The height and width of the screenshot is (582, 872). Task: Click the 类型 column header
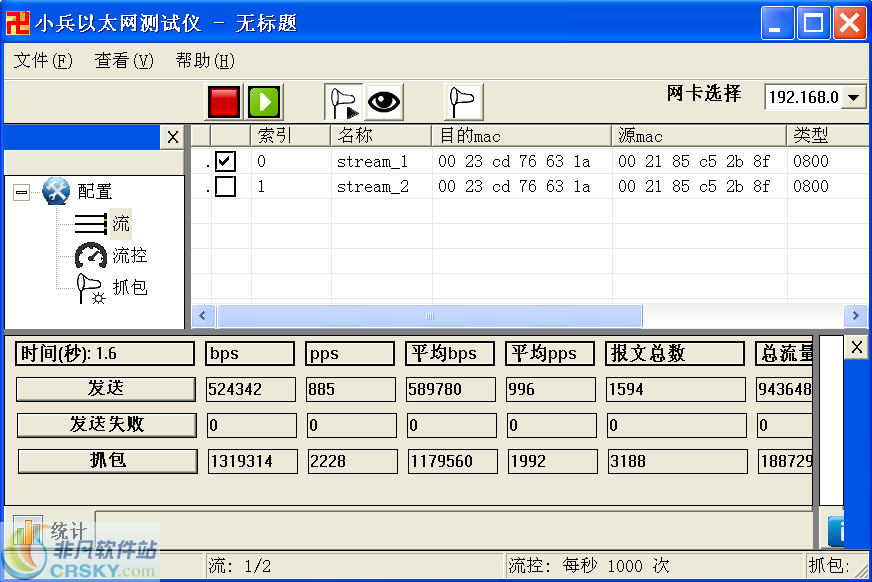(x=828, y=135)
